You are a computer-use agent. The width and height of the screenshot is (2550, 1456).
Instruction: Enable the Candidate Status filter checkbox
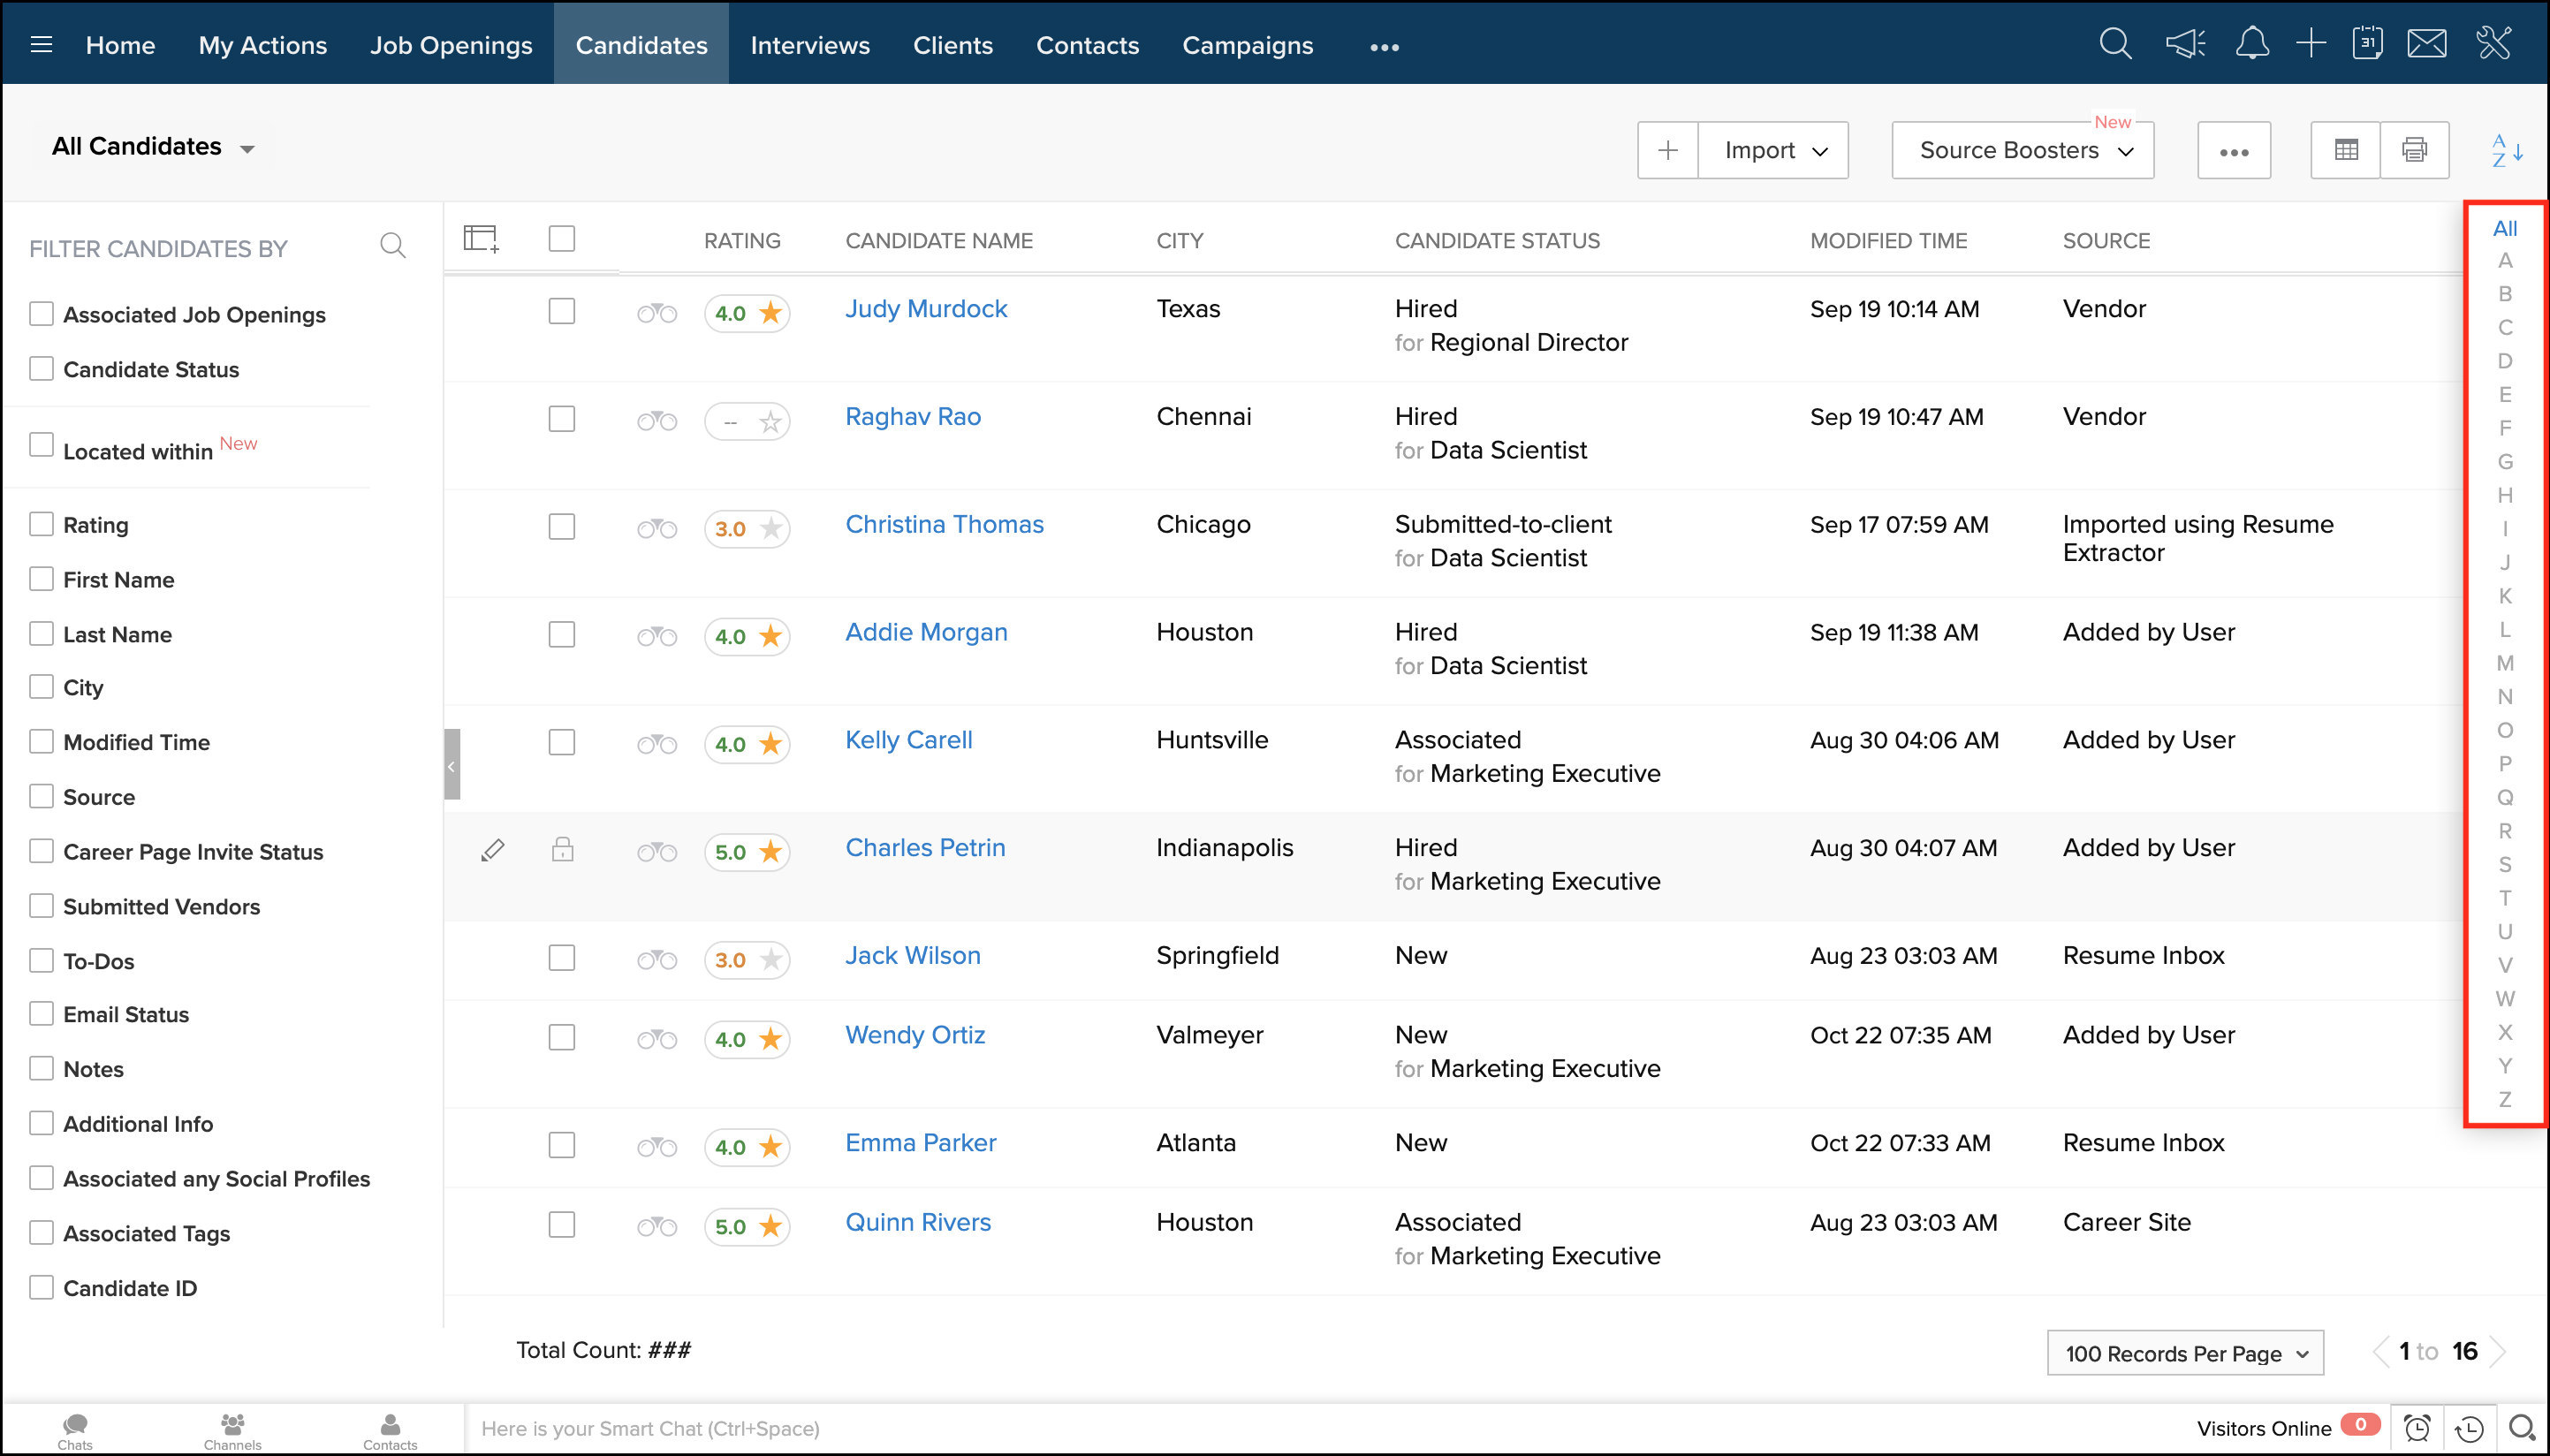pos(41,369)
